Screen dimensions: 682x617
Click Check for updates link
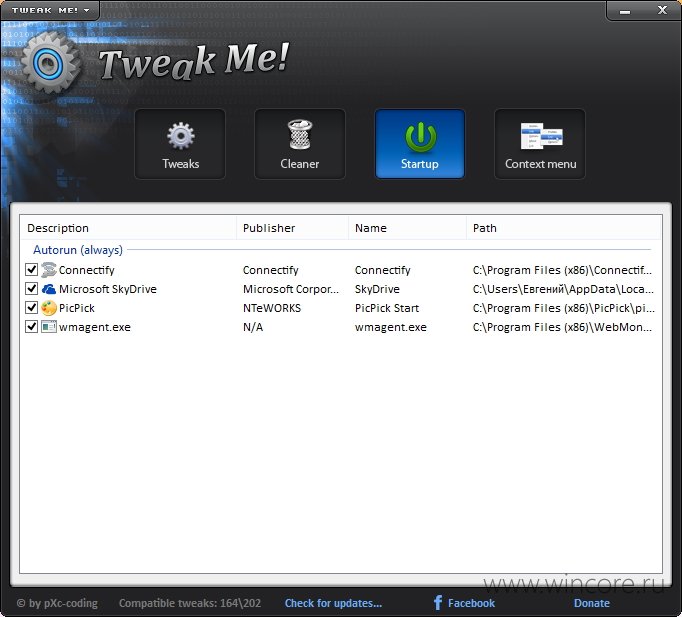tap(333, 603)
